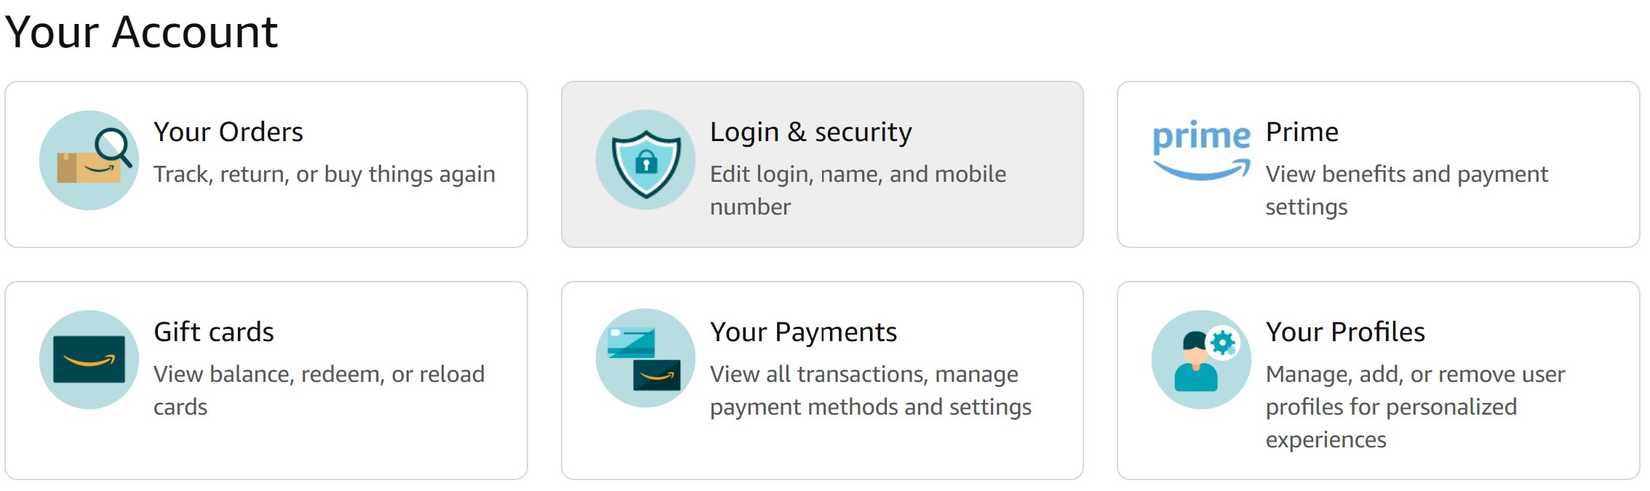
Task: Click the Prime logo icon
Action: [x=1201, y=152]
